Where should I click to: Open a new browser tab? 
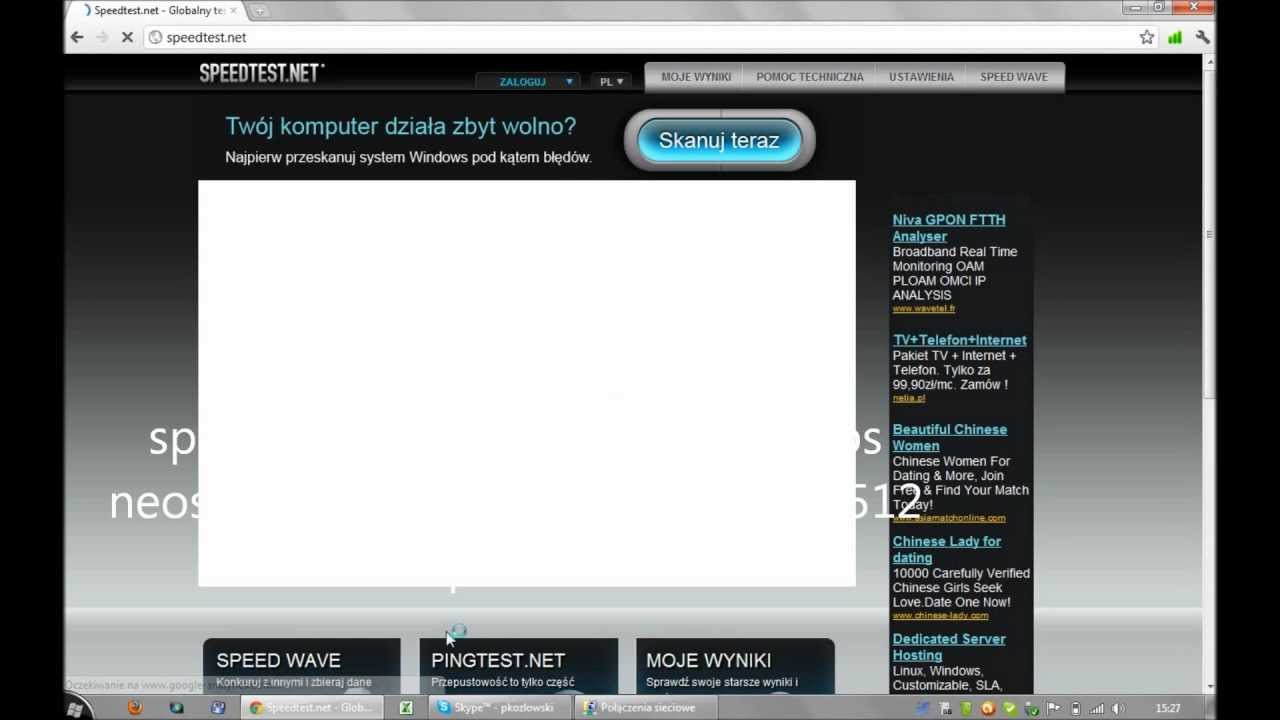tap(260, 11)
